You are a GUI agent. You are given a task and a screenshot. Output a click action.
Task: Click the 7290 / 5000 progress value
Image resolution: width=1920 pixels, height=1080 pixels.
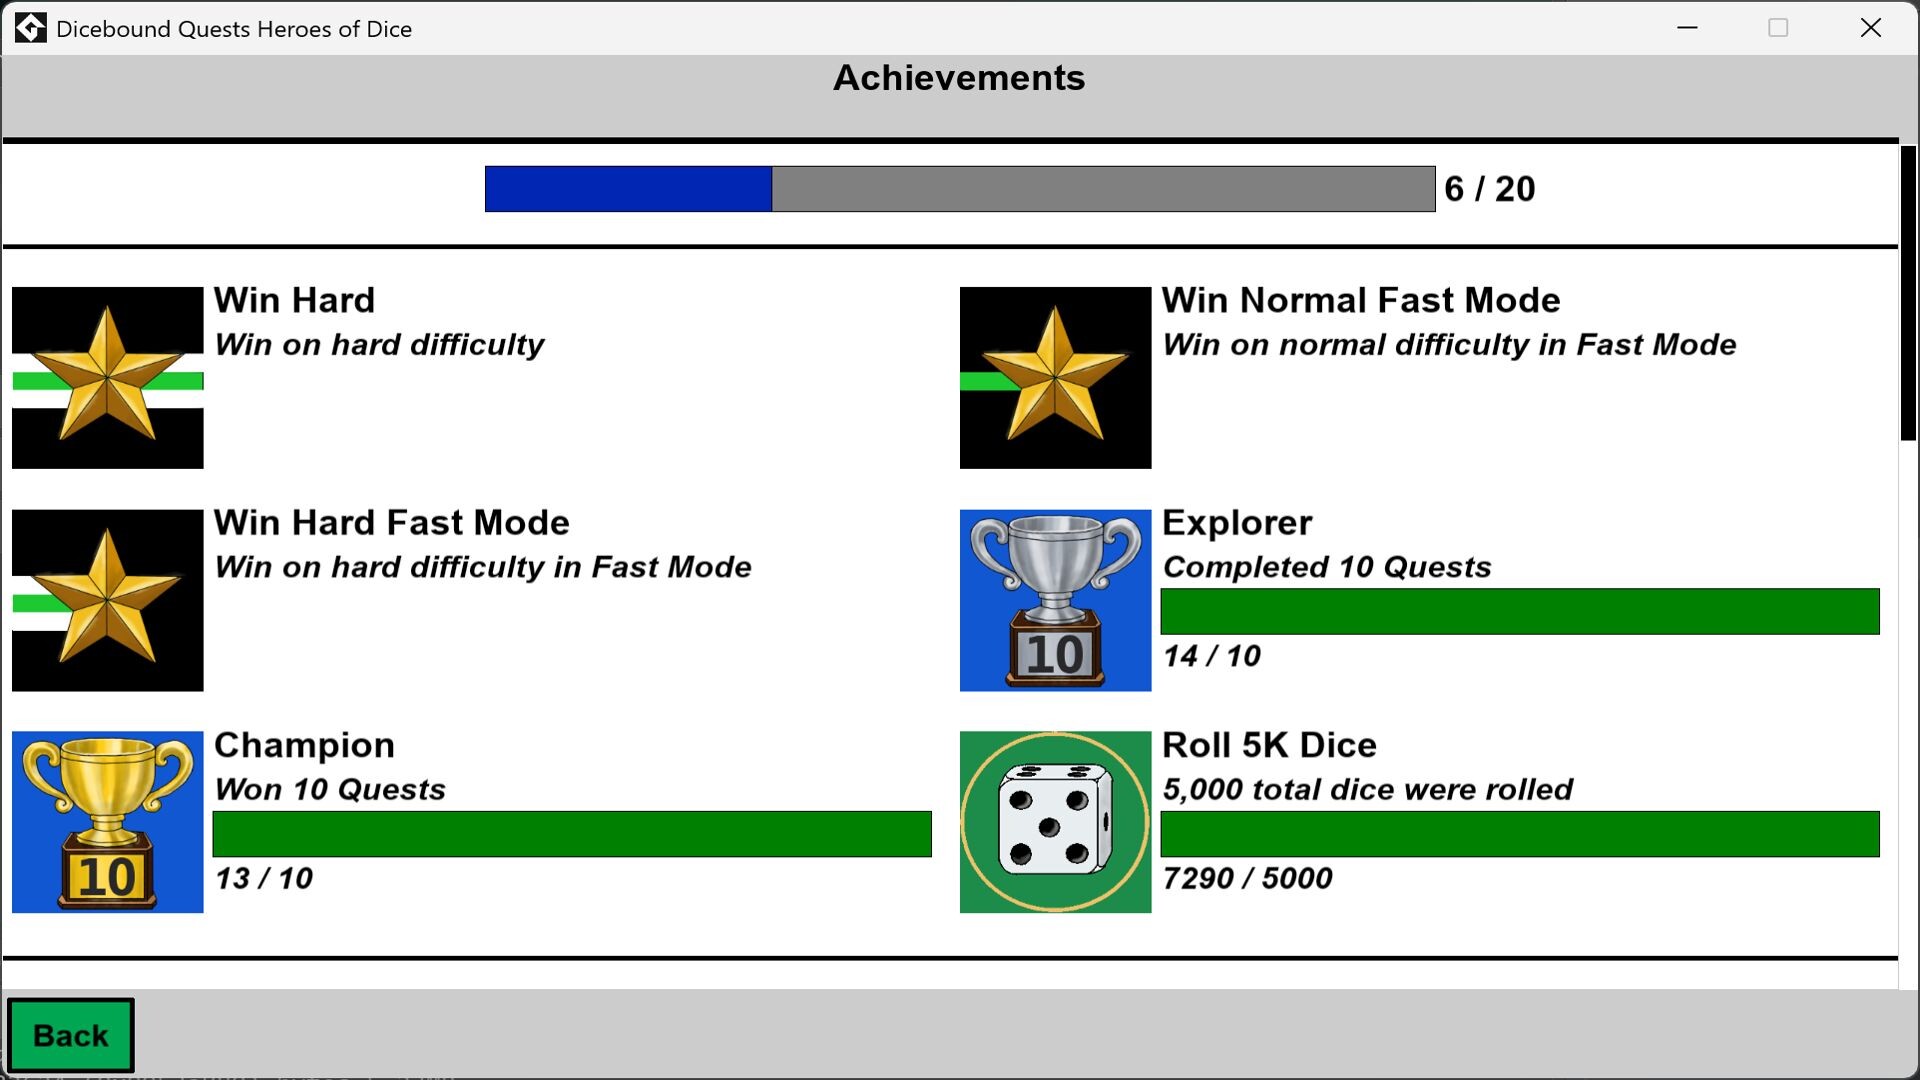(x=1247, y=878)
